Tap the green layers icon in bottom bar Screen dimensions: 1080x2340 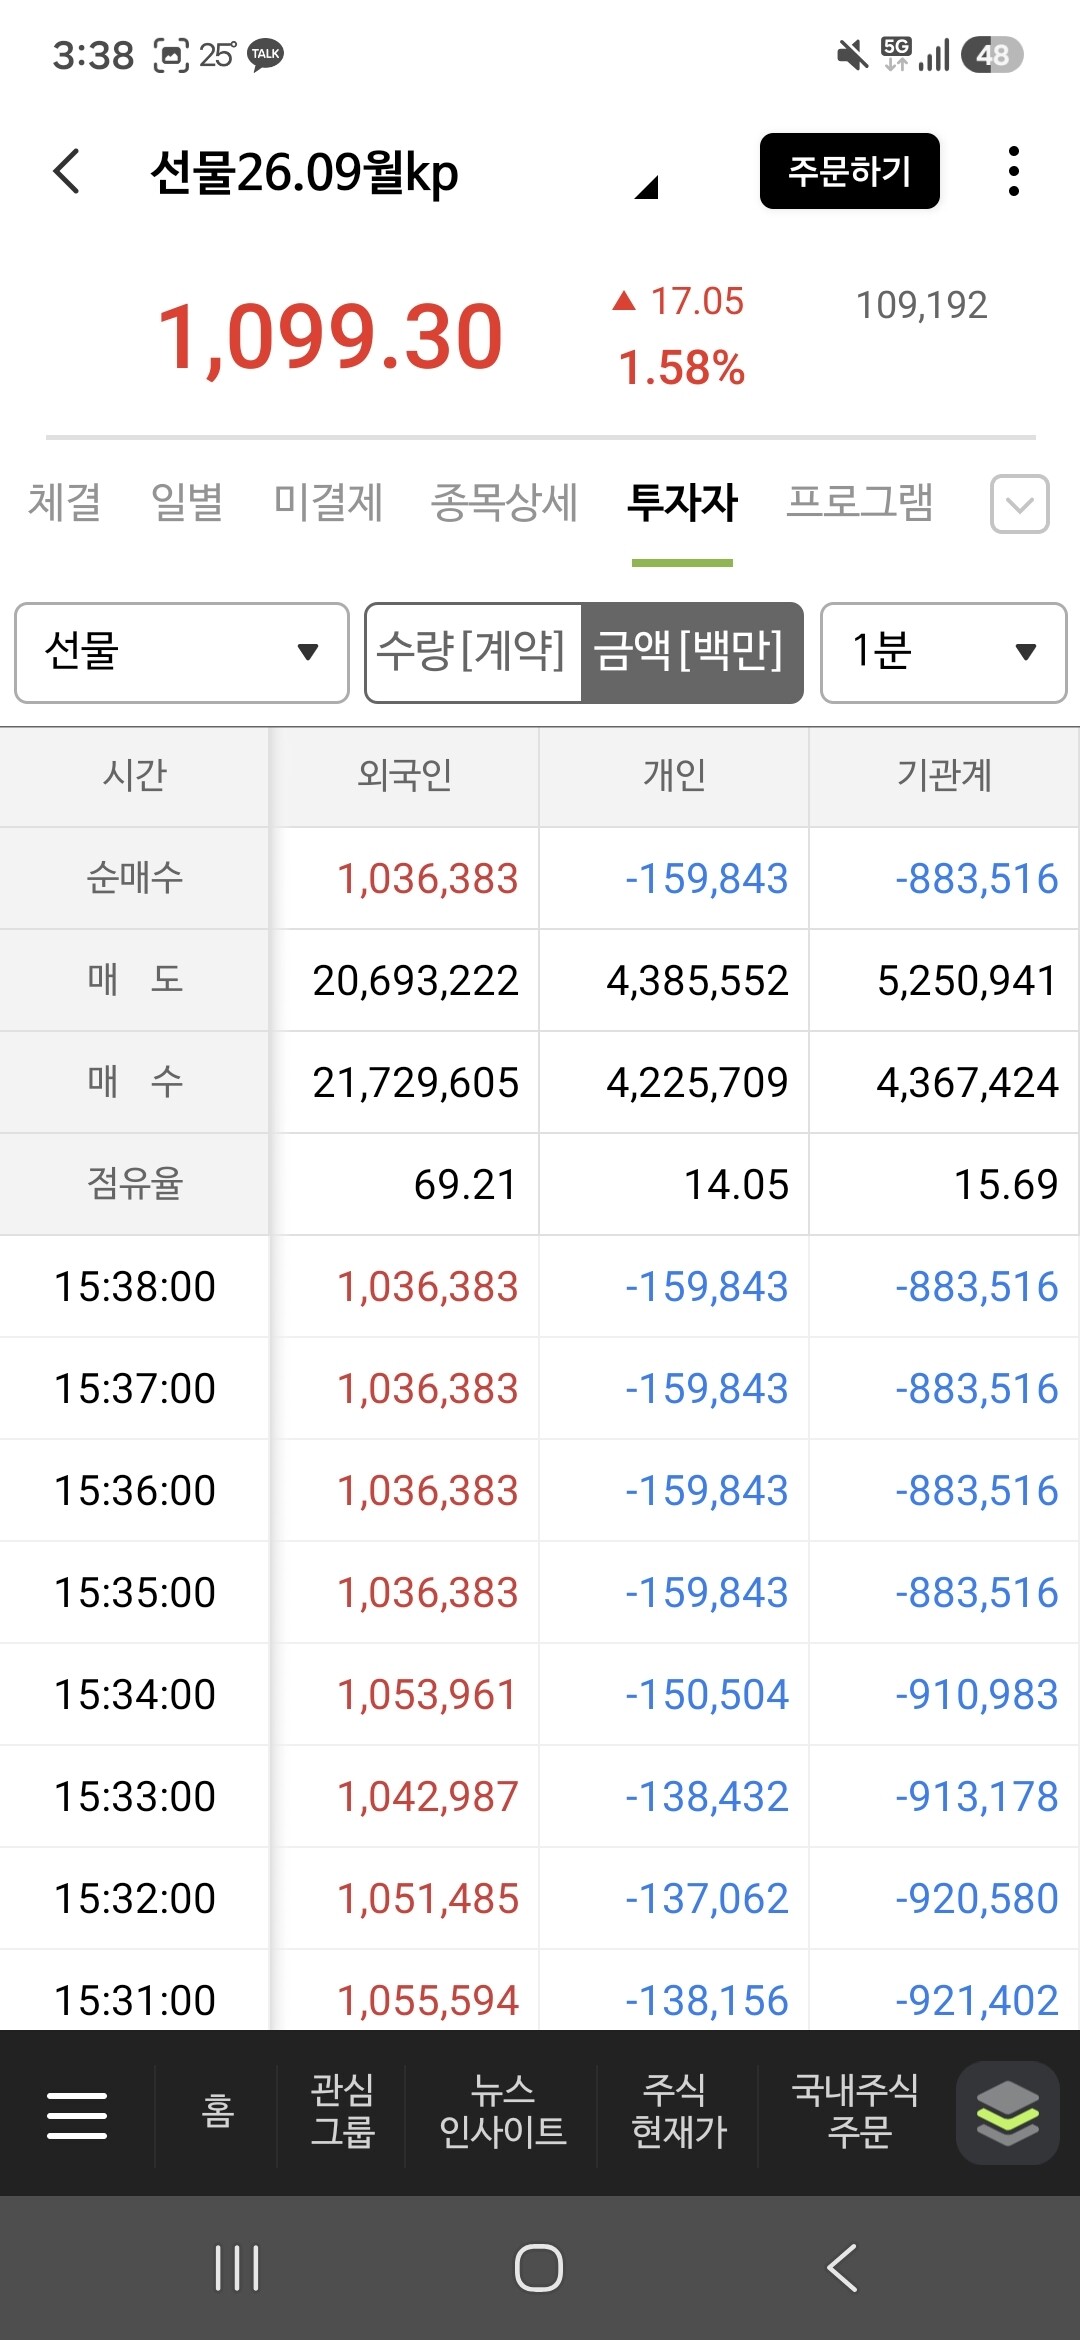coord(1007,2113)
